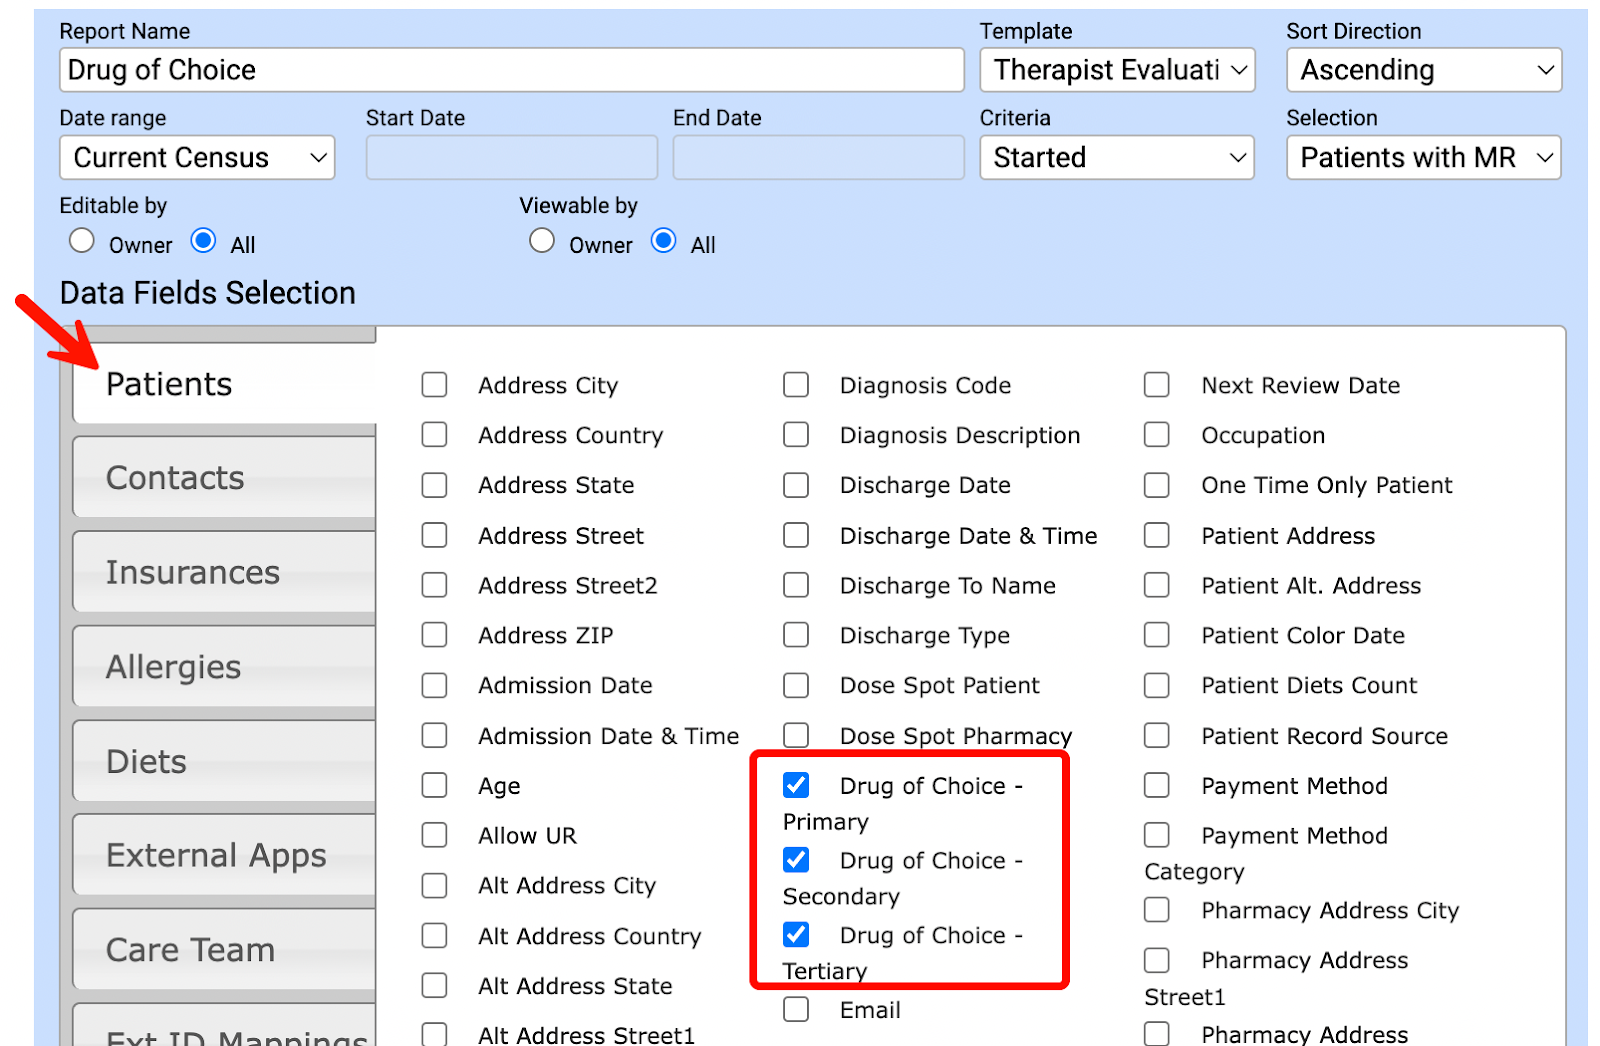
Task: Choose All under Viewable by
Action: point(663,242)
